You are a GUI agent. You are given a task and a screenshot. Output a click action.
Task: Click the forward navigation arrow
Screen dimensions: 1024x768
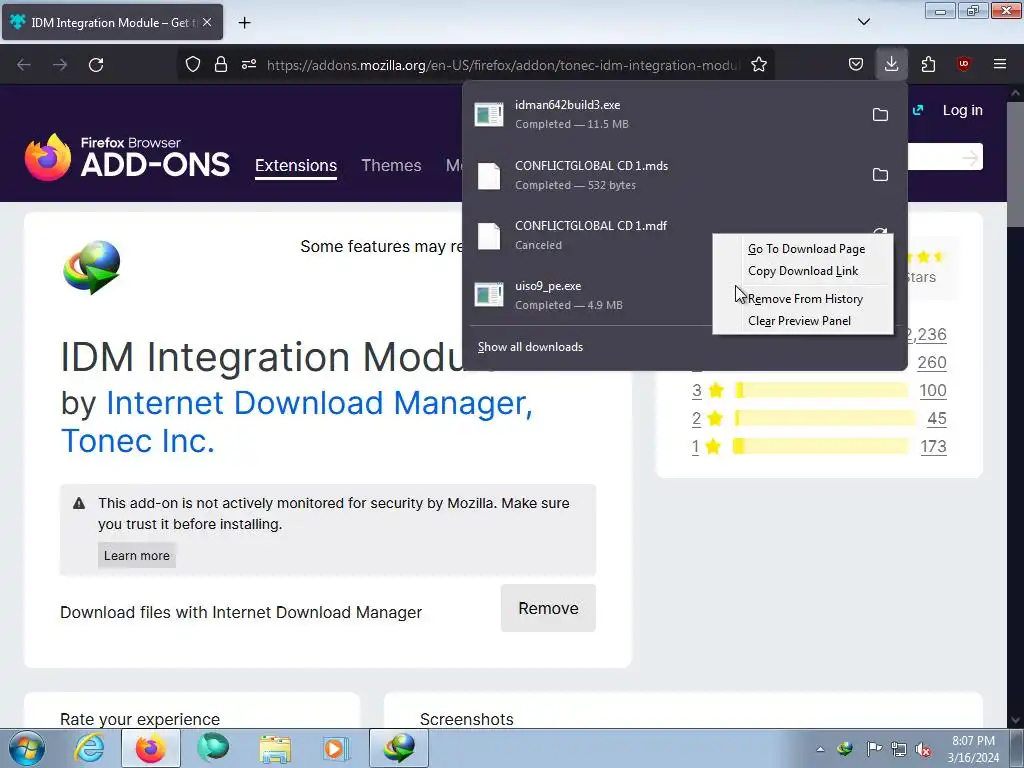pyautogui.click(x=60, y=65)
